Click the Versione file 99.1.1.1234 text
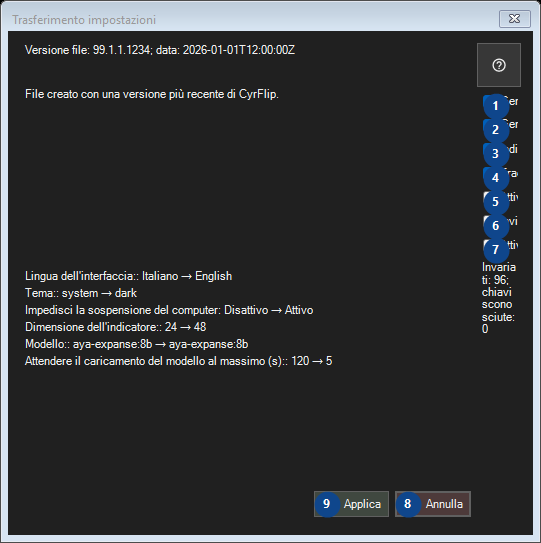The height and width of the screenshot is (543, 541). coord(160,50)
